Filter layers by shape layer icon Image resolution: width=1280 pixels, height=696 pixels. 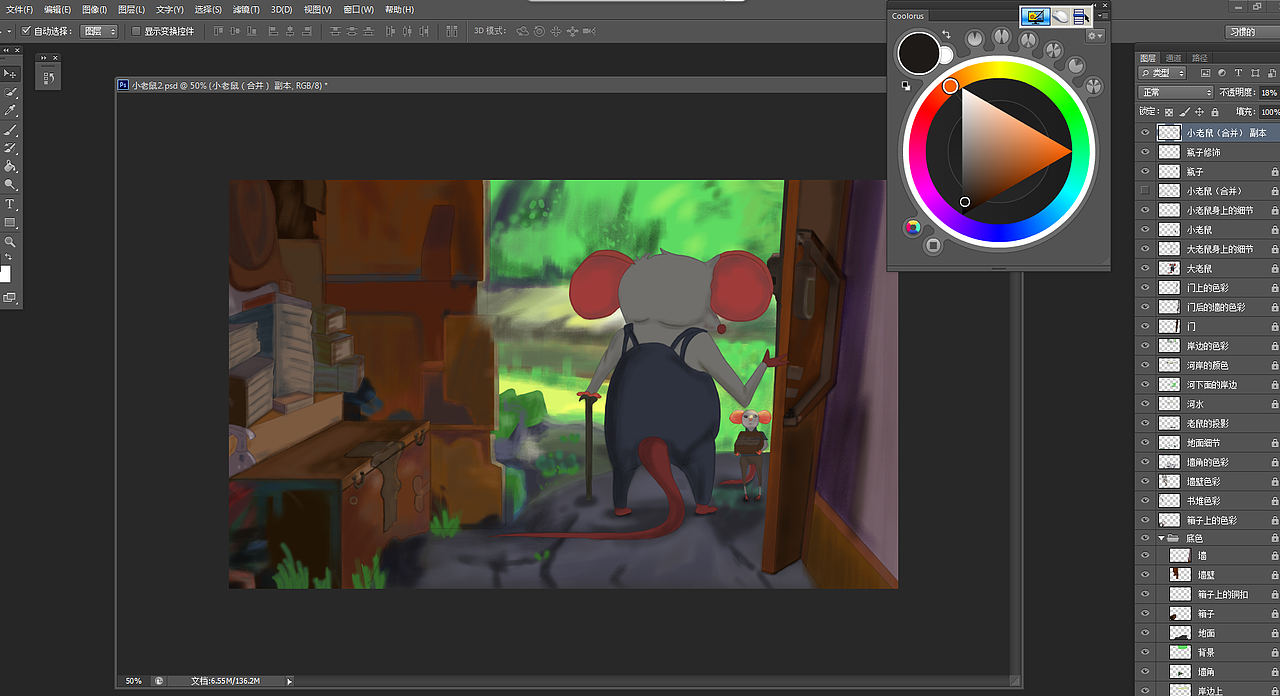1254,73
